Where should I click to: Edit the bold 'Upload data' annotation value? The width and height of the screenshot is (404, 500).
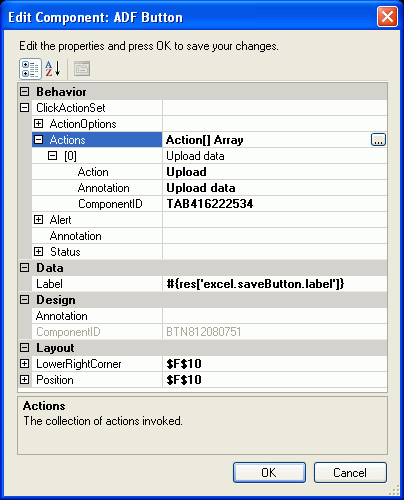point(275,188)
